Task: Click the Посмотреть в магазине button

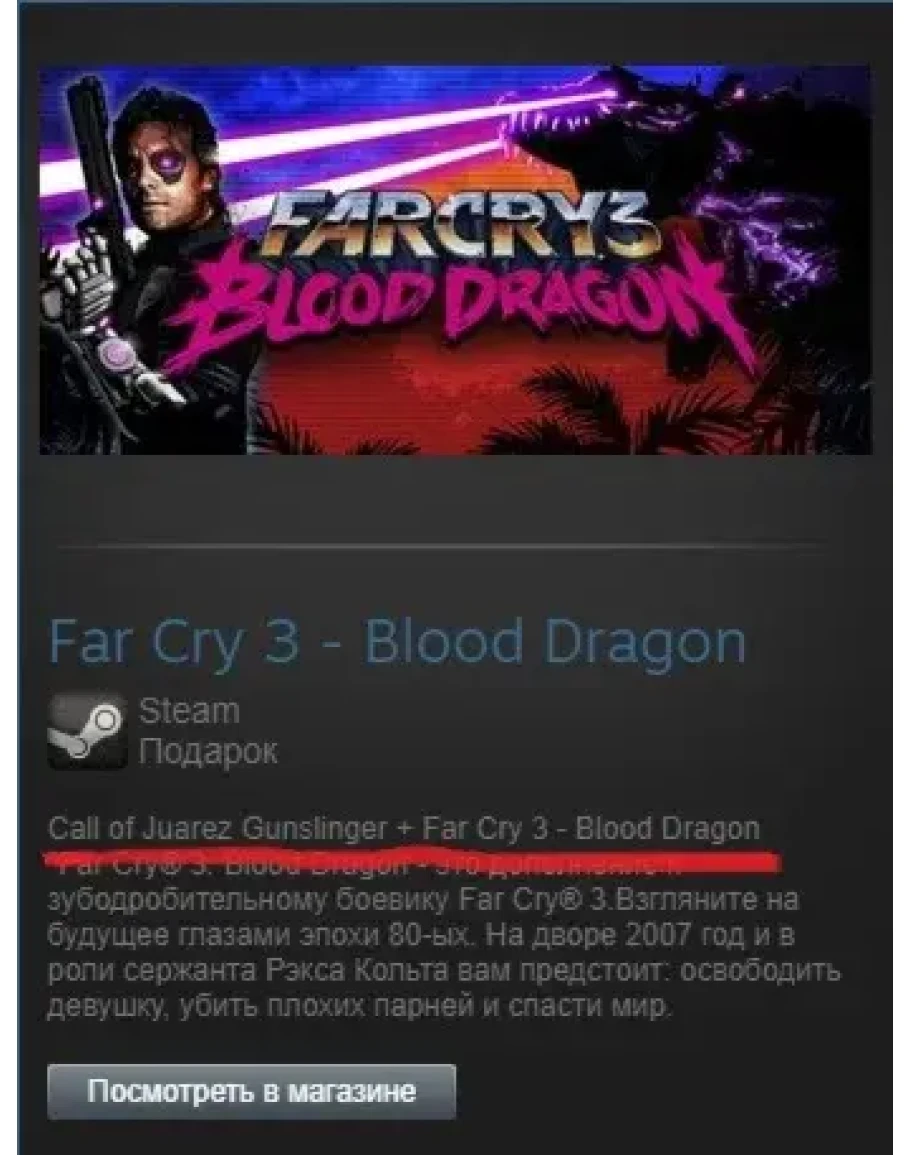Action: (x=251, y=1092)
